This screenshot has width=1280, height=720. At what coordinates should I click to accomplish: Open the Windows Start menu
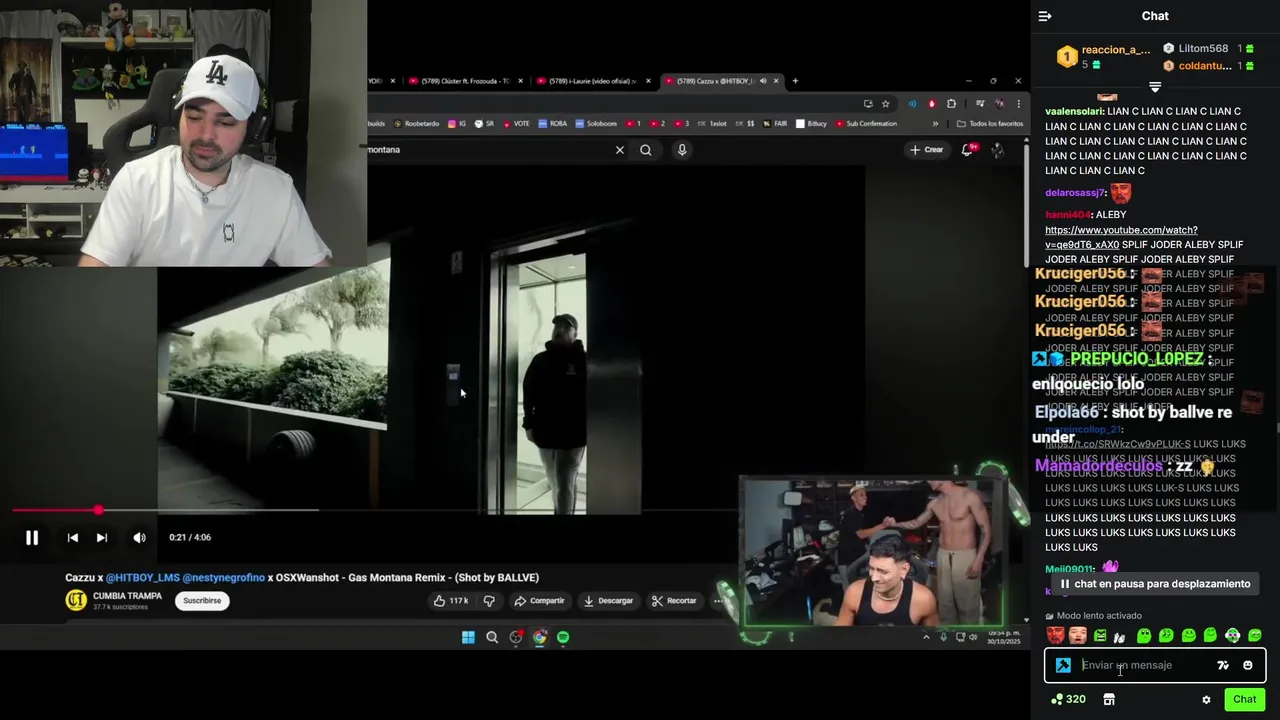pyautogui.click(x=468, y=637)
